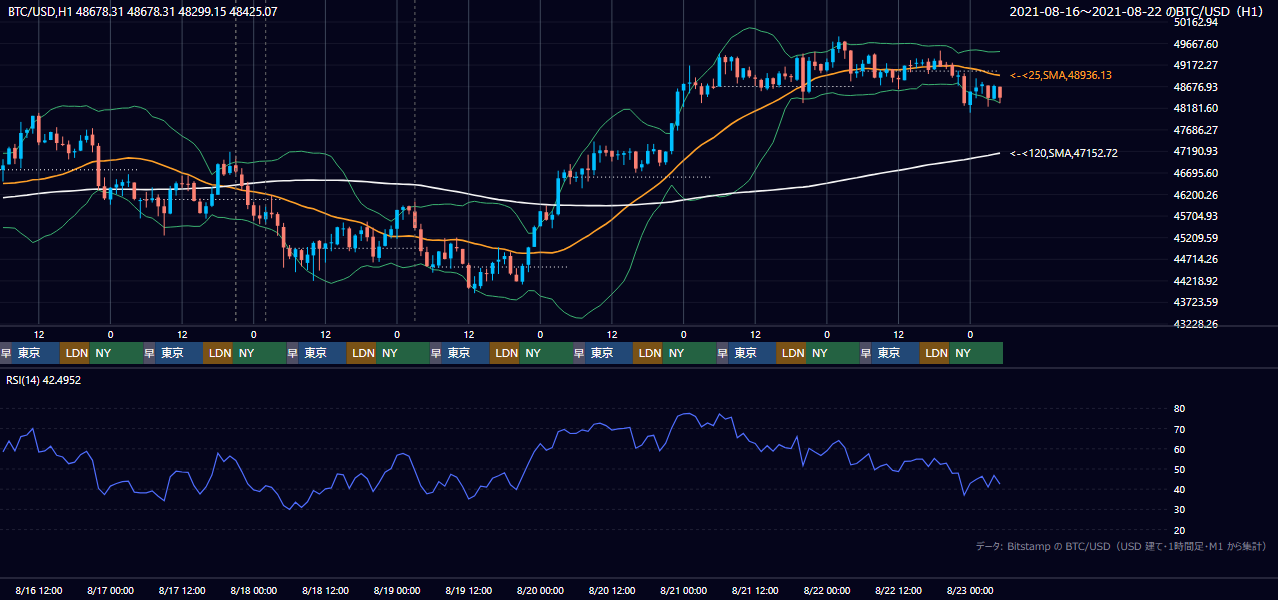Select the 8/22 12:00 time label

click(899, 590)
